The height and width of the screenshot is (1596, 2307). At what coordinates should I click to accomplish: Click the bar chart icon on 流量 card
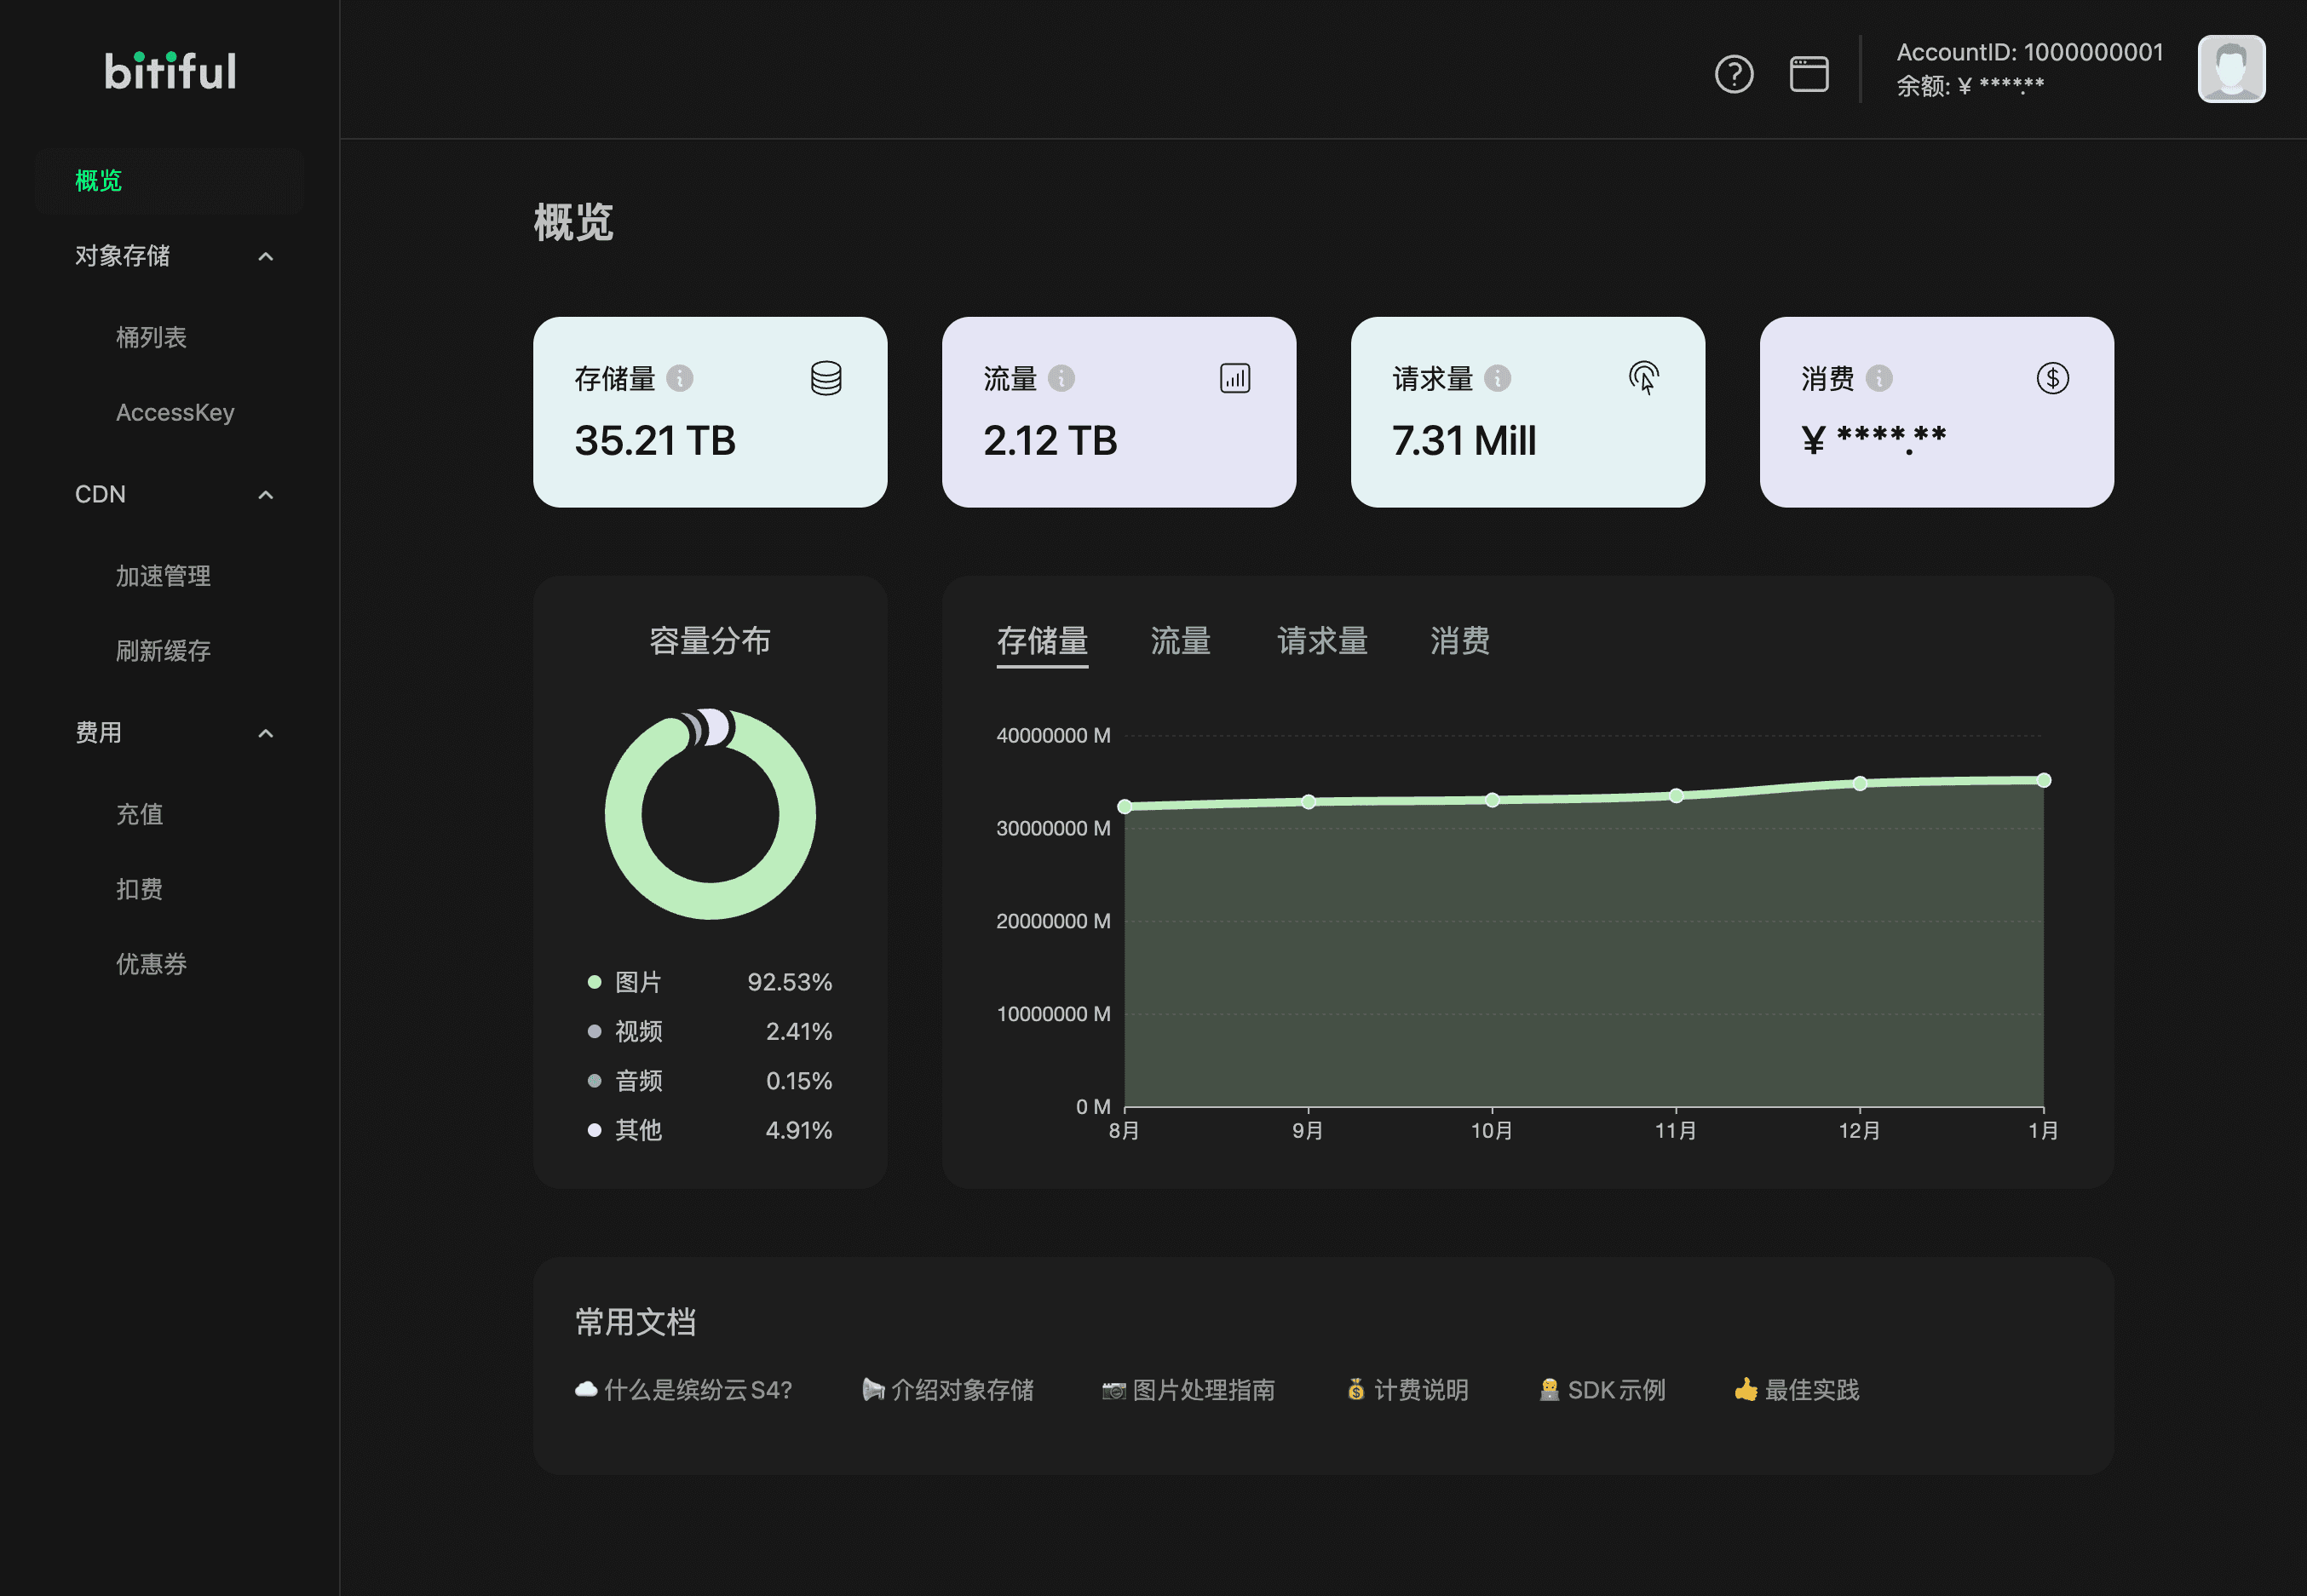tap(1235, 379)
